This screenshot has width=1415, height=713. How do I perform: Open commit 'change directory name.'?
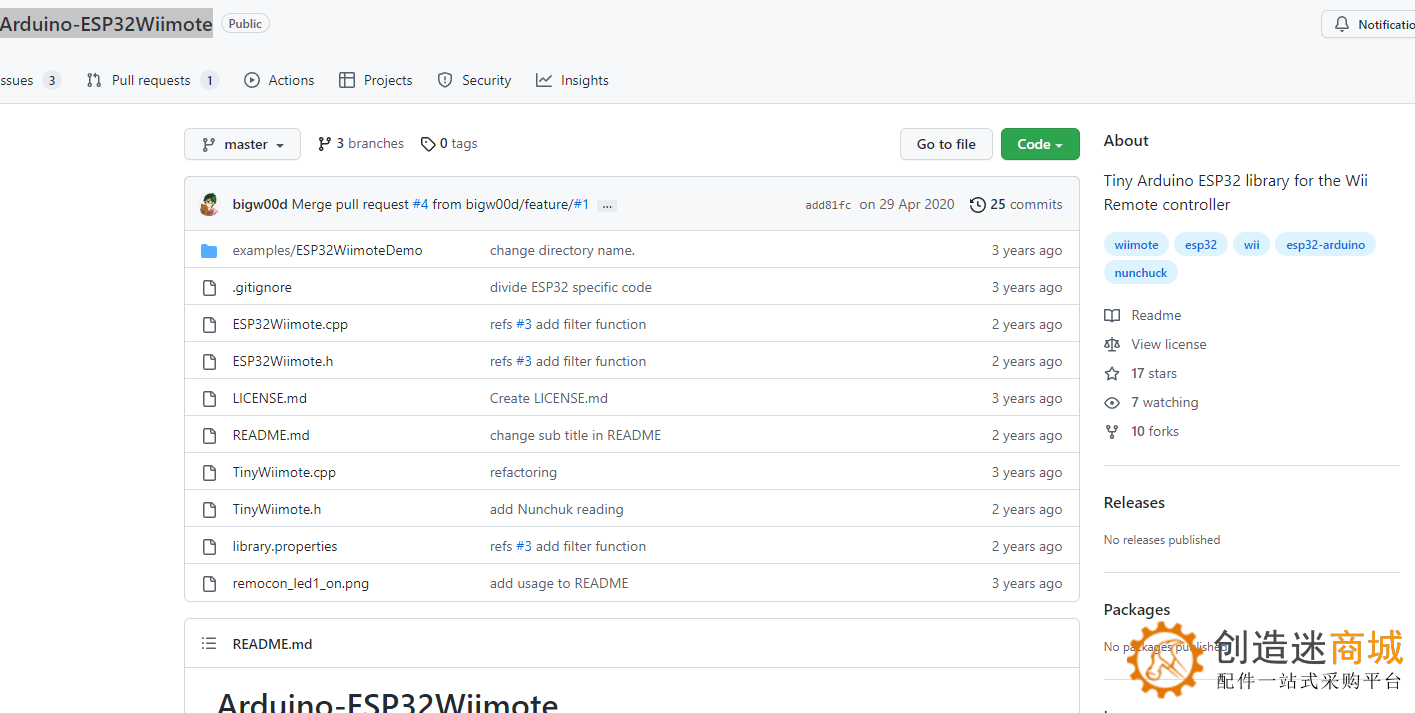[562, 250]
